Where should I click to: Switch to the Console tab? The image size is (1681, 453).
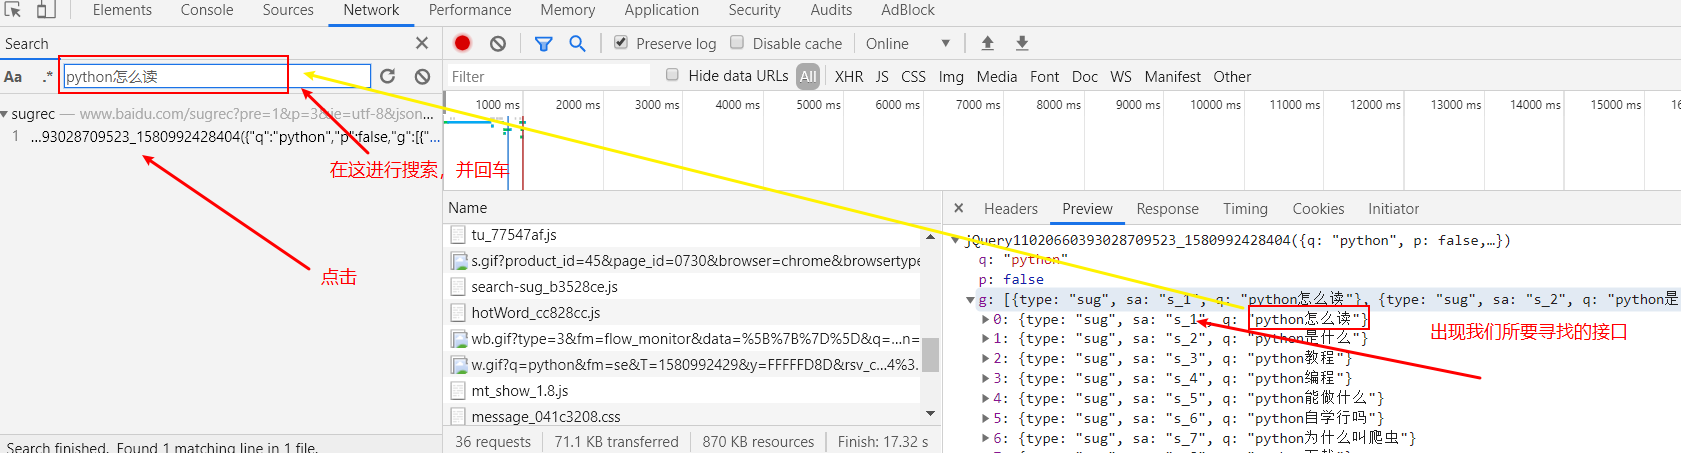[207, 10]
